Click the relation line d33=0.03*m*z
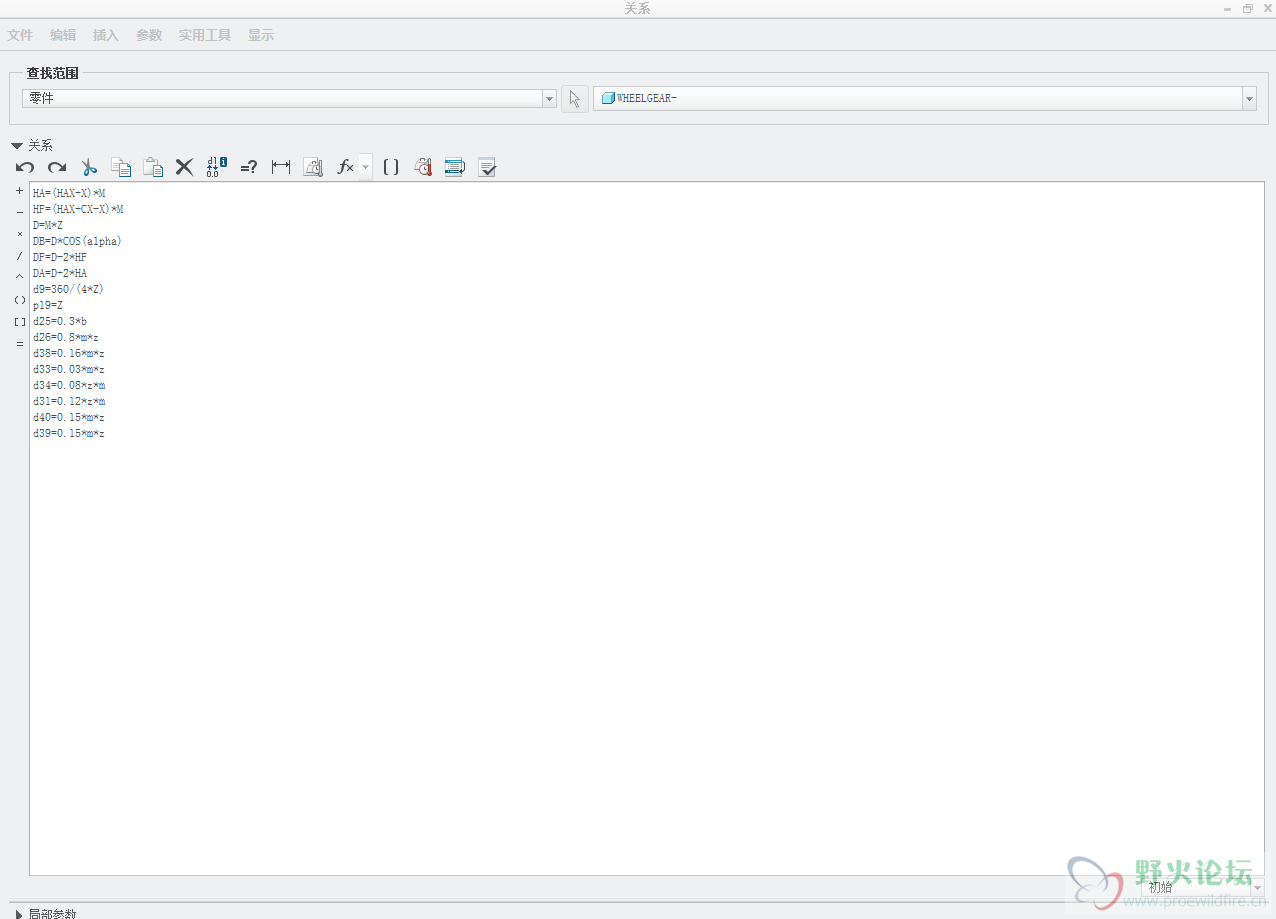The height and width of the screenshot is (919, 1276). pyautogui.click(x=69, y=369)
